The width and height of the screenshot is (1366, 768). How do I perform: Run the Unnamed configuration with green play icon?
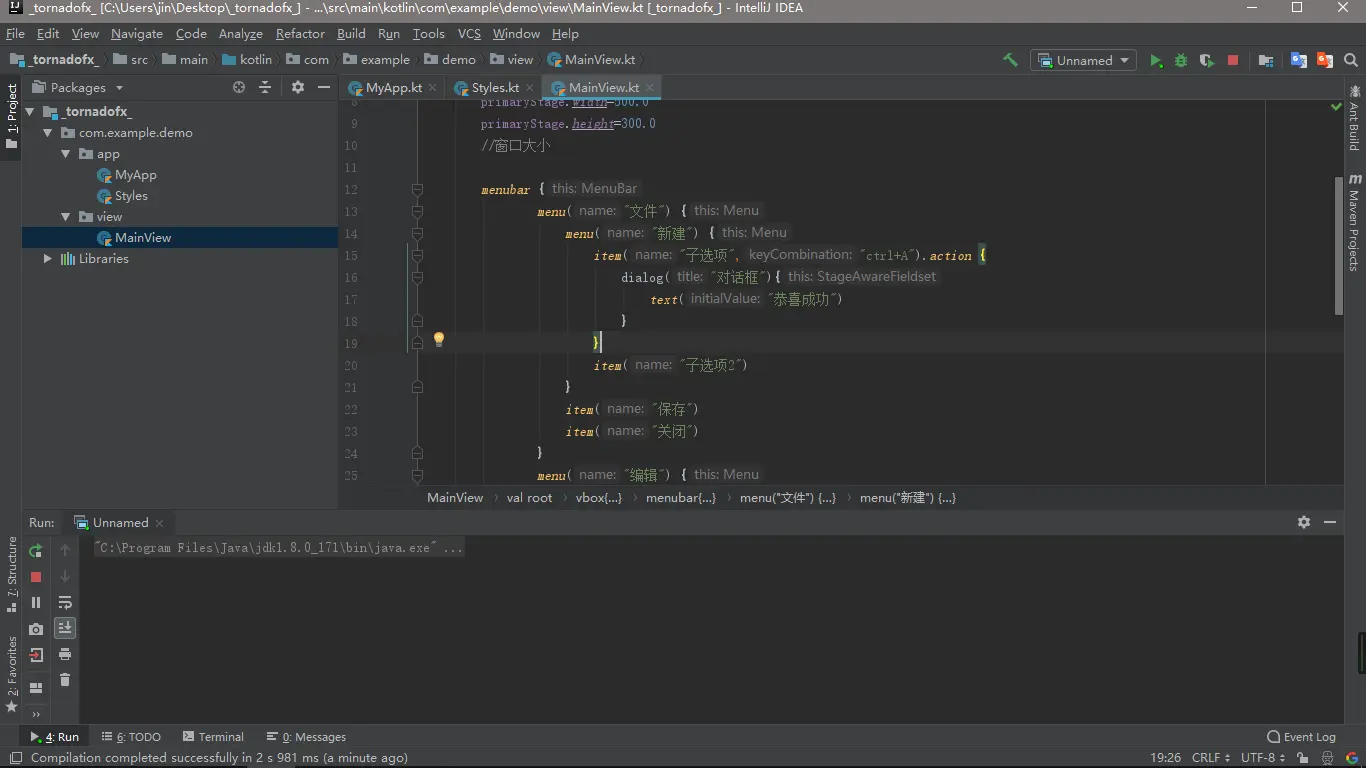(x=1156, y=60)
